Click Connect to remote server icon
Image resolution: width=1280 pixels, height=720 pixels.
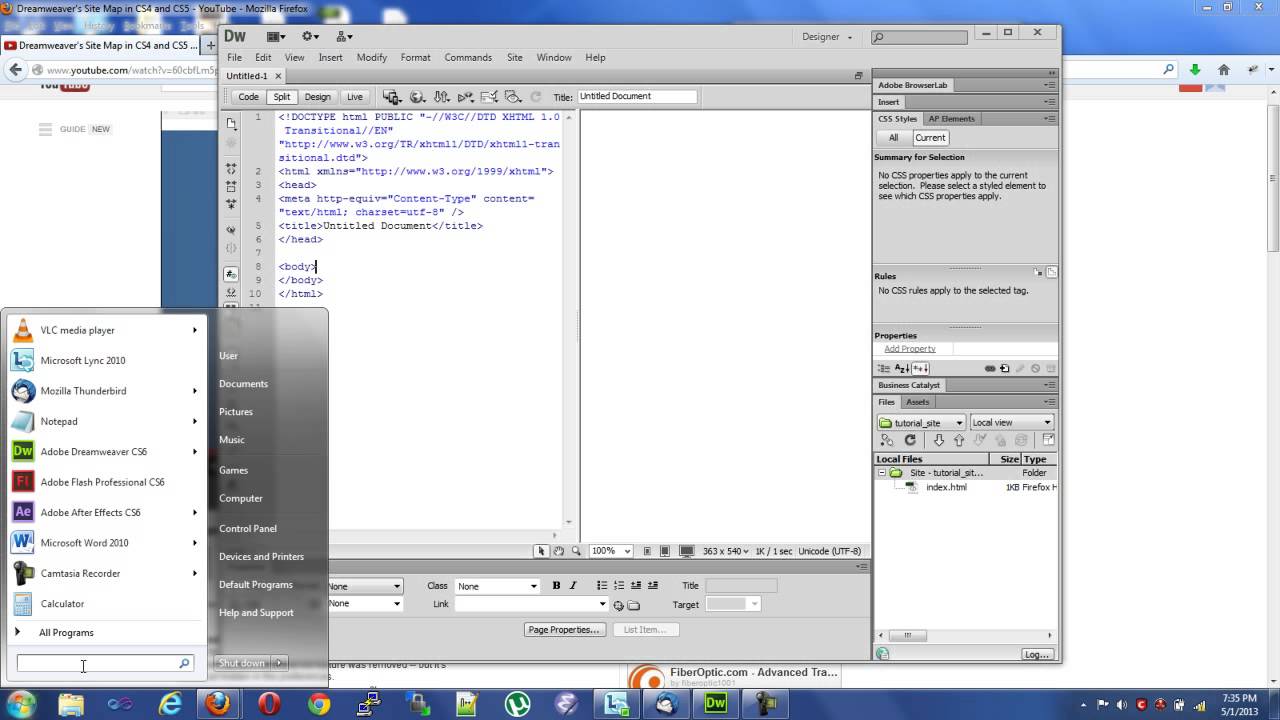[x=887, y=440]
